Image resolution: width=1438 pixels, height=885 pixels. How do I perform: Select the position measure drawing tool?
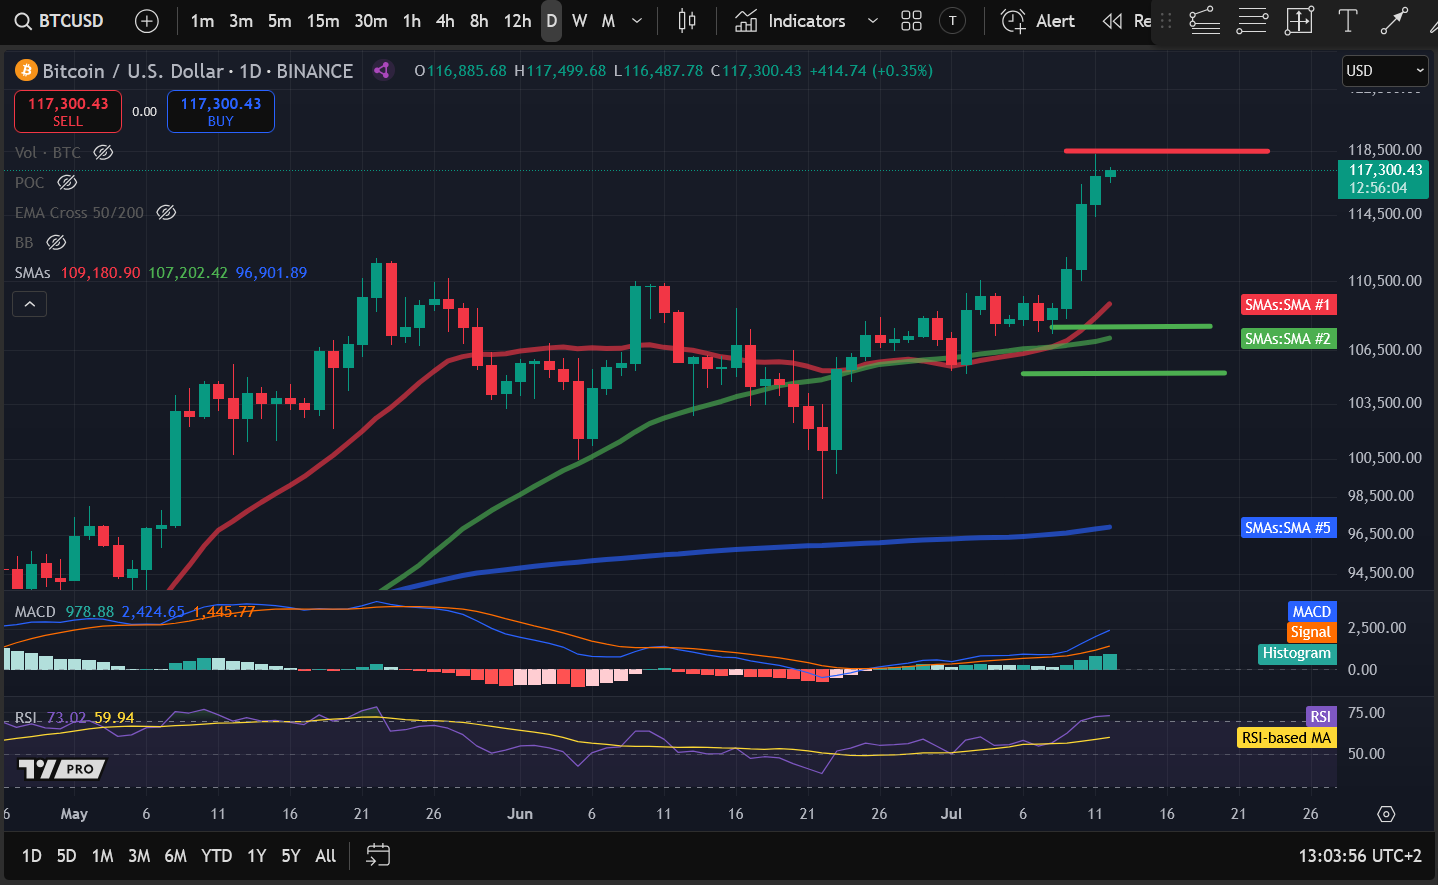click(1299, 21)
